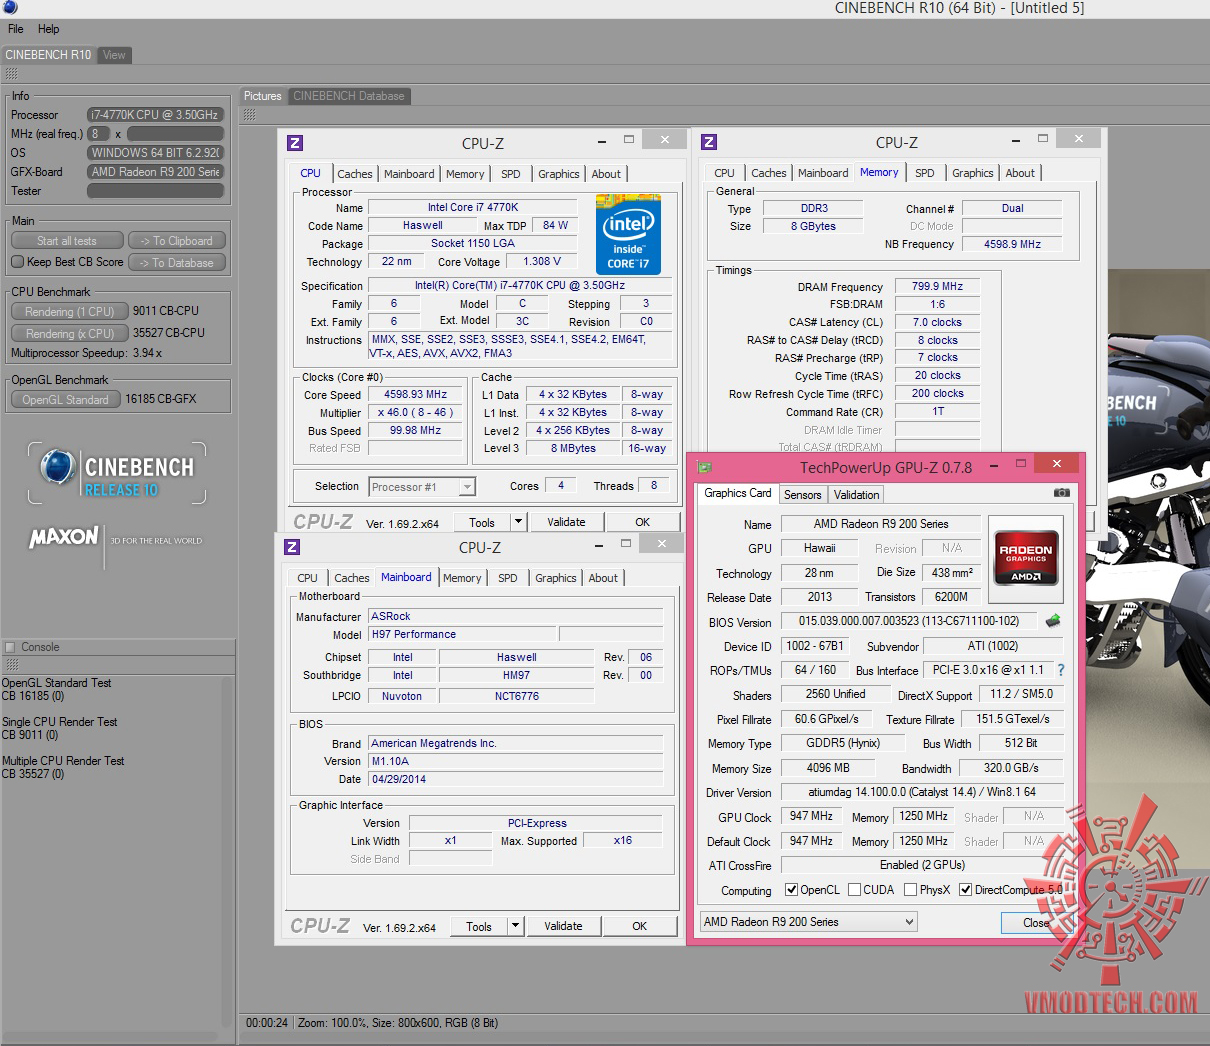
Task: Click the 35527 CB-CPU score
Action: click(168, 333)
